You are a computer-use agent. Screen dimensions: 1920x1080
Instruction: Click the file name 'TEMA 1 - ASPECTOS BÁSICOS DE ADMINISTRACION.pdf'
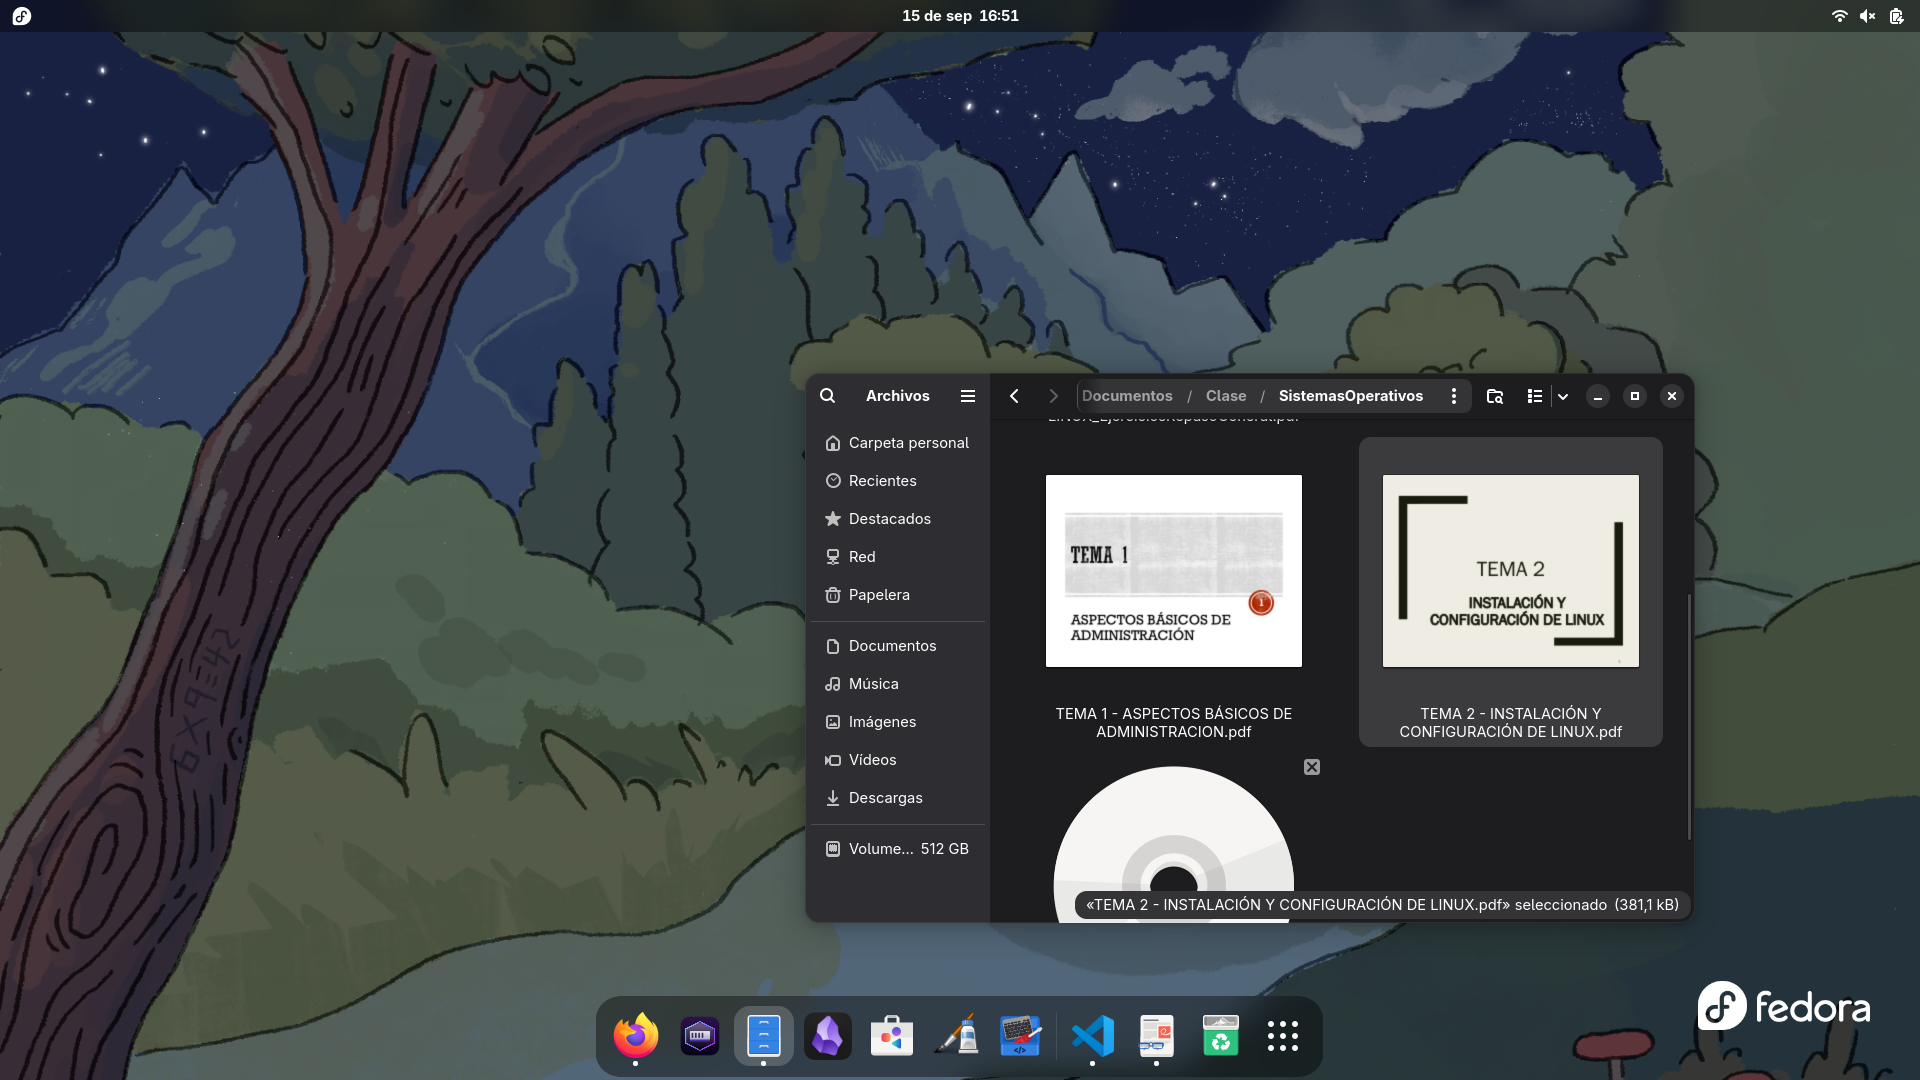coord(1174,723)
